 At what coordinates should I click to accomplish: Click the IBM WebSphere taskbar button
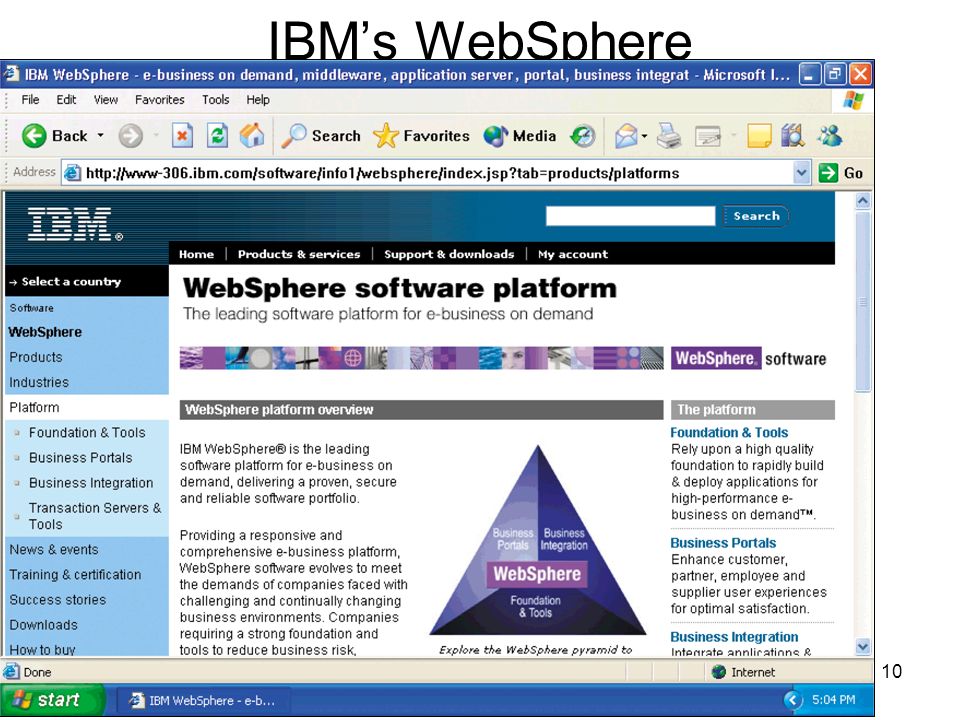[x=203, y=700]
